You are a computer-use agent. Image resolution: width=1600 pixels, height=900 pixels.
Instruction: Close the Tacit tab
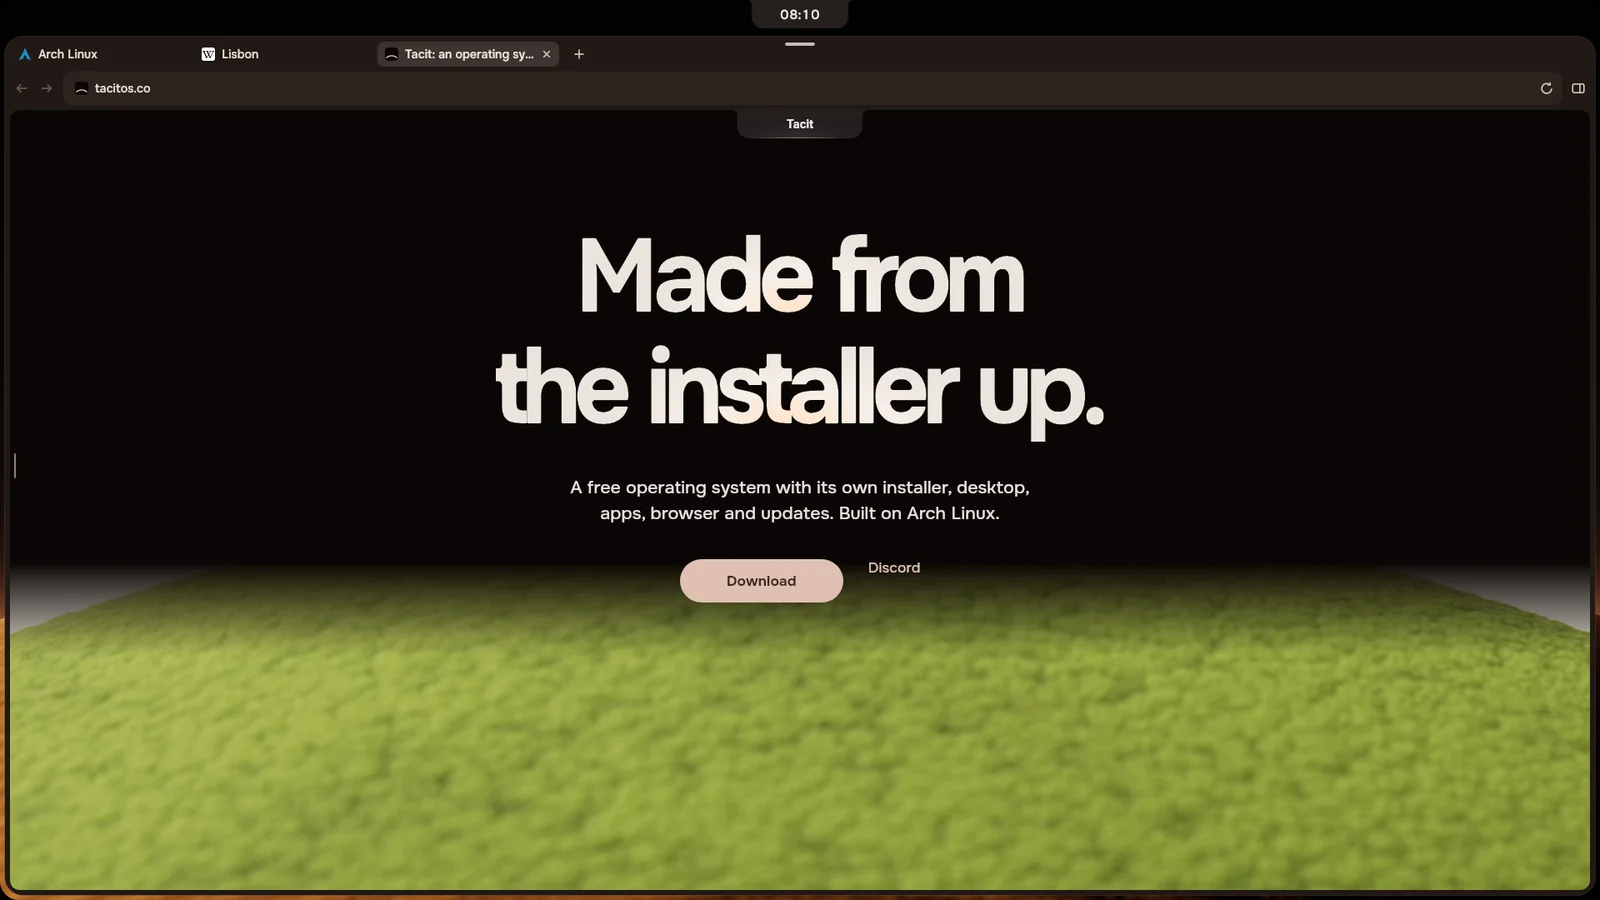tap(546, 54)
